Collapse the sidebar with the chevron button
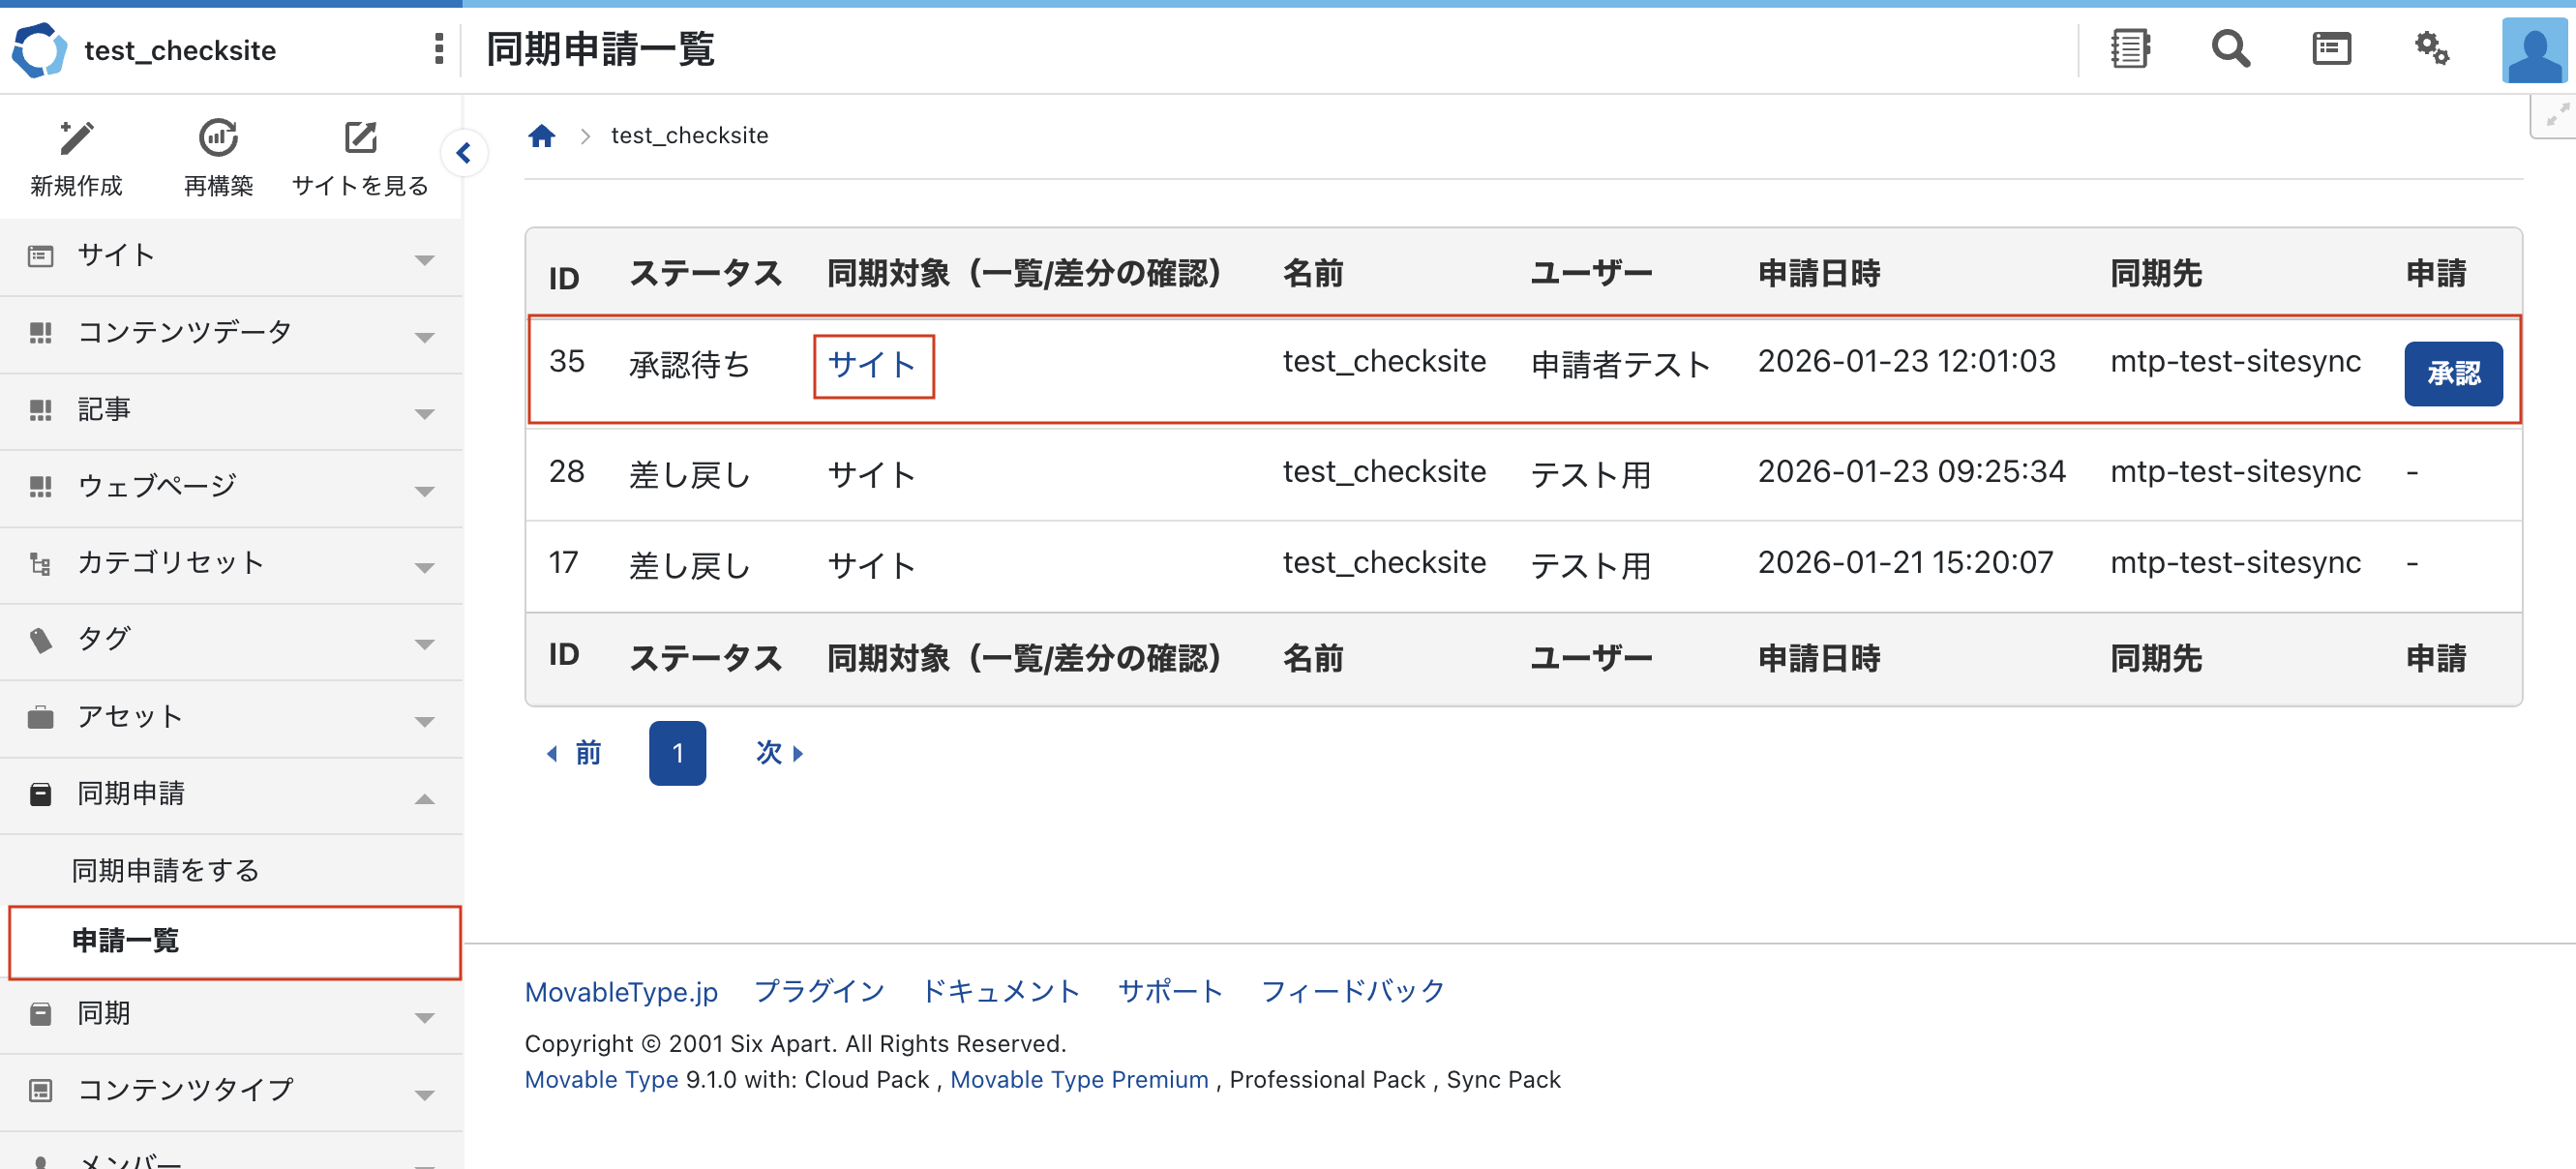This screenshot has height=1169, width=2576. tap(463, 153)
